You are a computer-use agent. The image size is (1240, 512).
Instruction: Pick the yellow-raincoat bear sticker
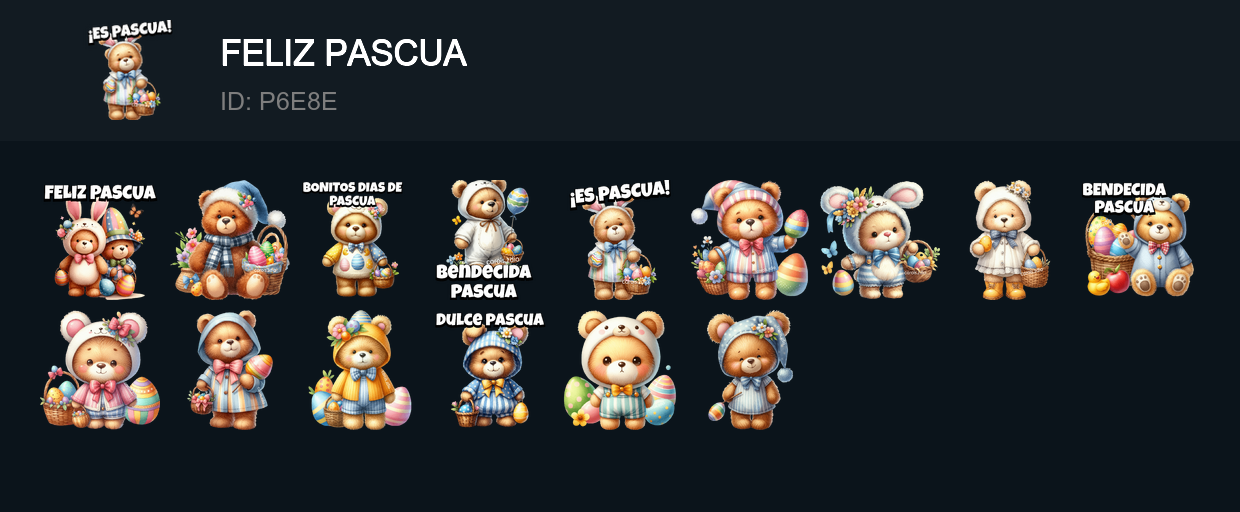tap(360, 370)
